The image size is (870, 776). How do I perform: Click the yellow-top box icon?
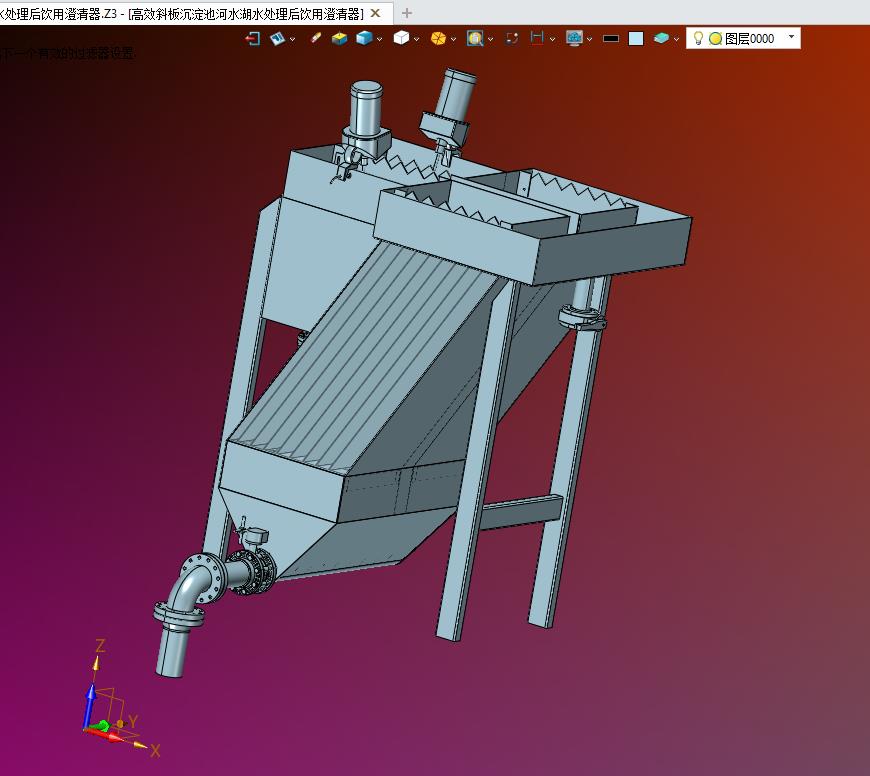[339, 38]
